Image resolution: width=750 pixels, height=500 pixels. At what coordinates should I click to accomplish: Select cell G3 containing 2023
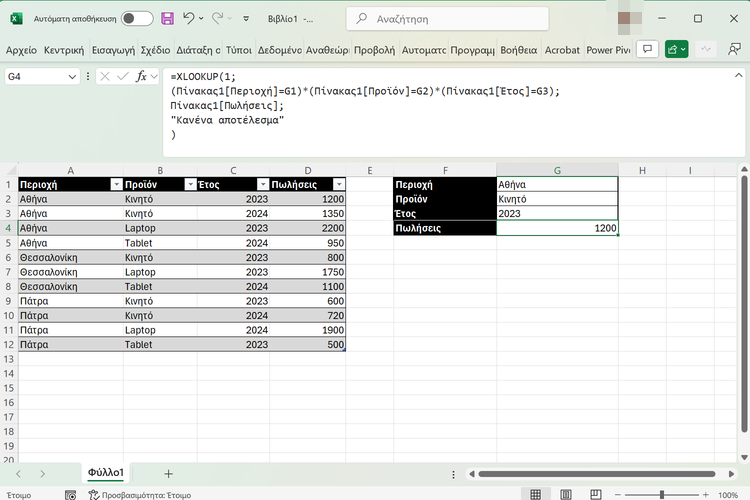coord(557,213)
